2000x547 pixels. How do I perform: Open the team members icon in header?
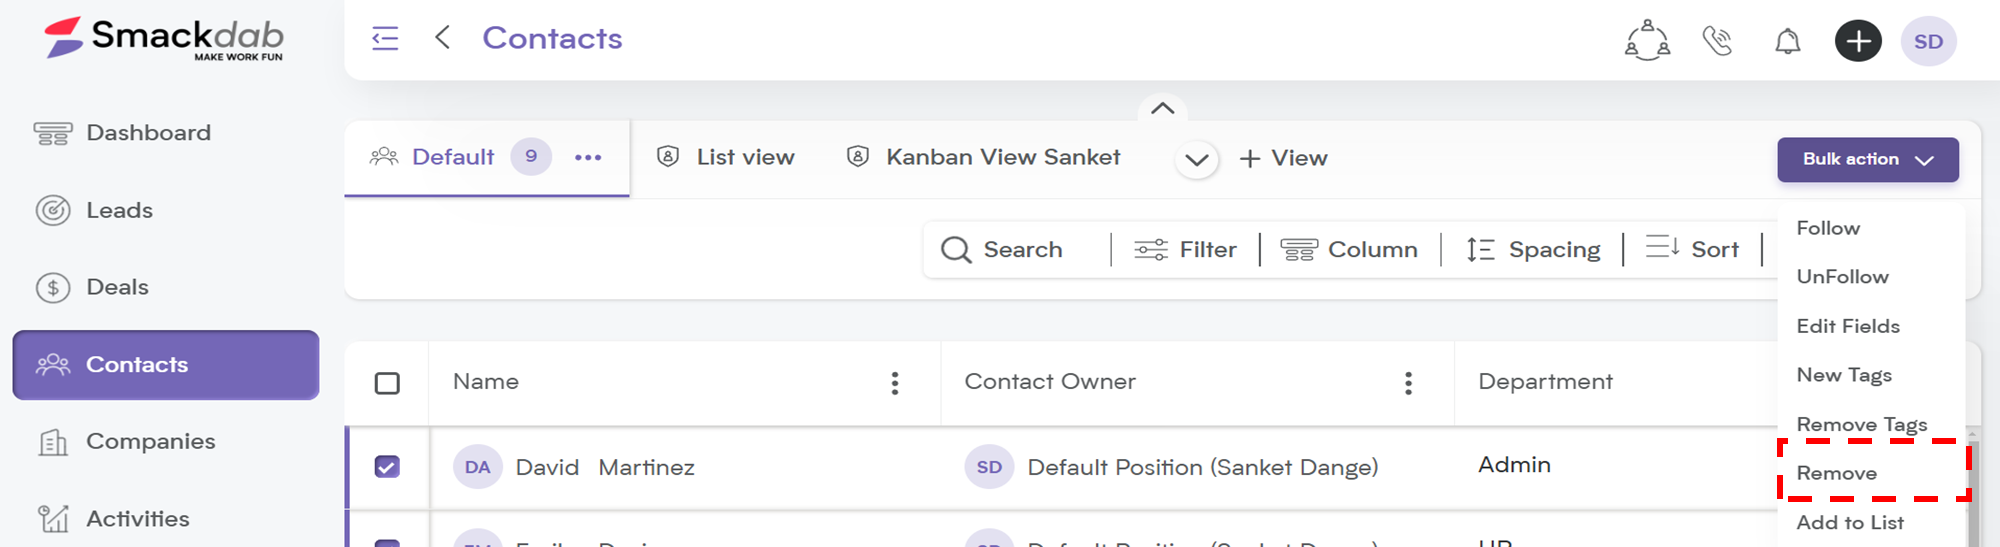coord(1647,41)
